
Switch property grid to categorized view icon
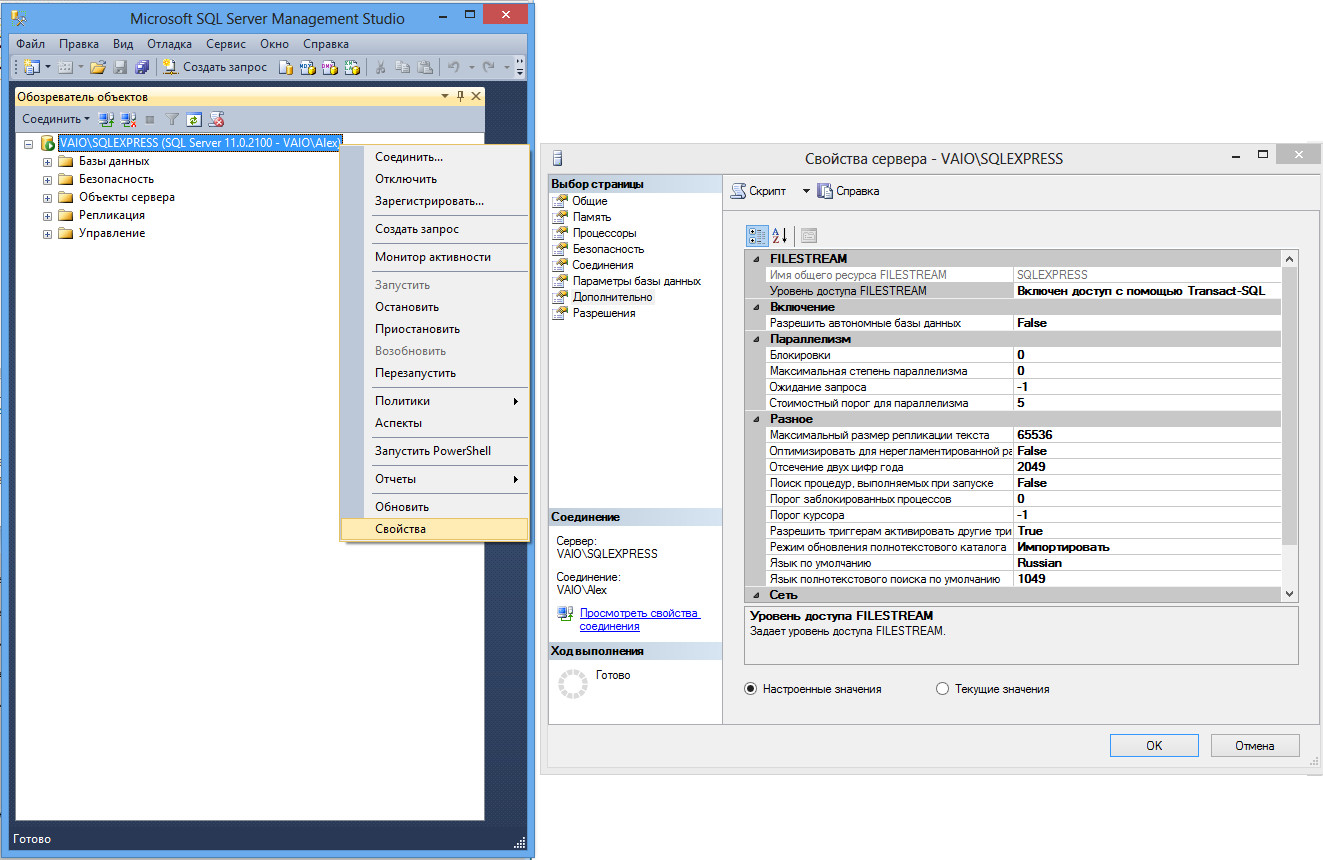pyautogui.click(x=757, y=235)
